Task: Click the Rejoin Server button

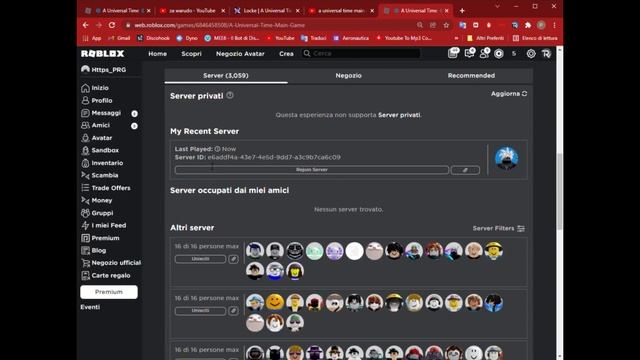Action: (x=312, y=170)
